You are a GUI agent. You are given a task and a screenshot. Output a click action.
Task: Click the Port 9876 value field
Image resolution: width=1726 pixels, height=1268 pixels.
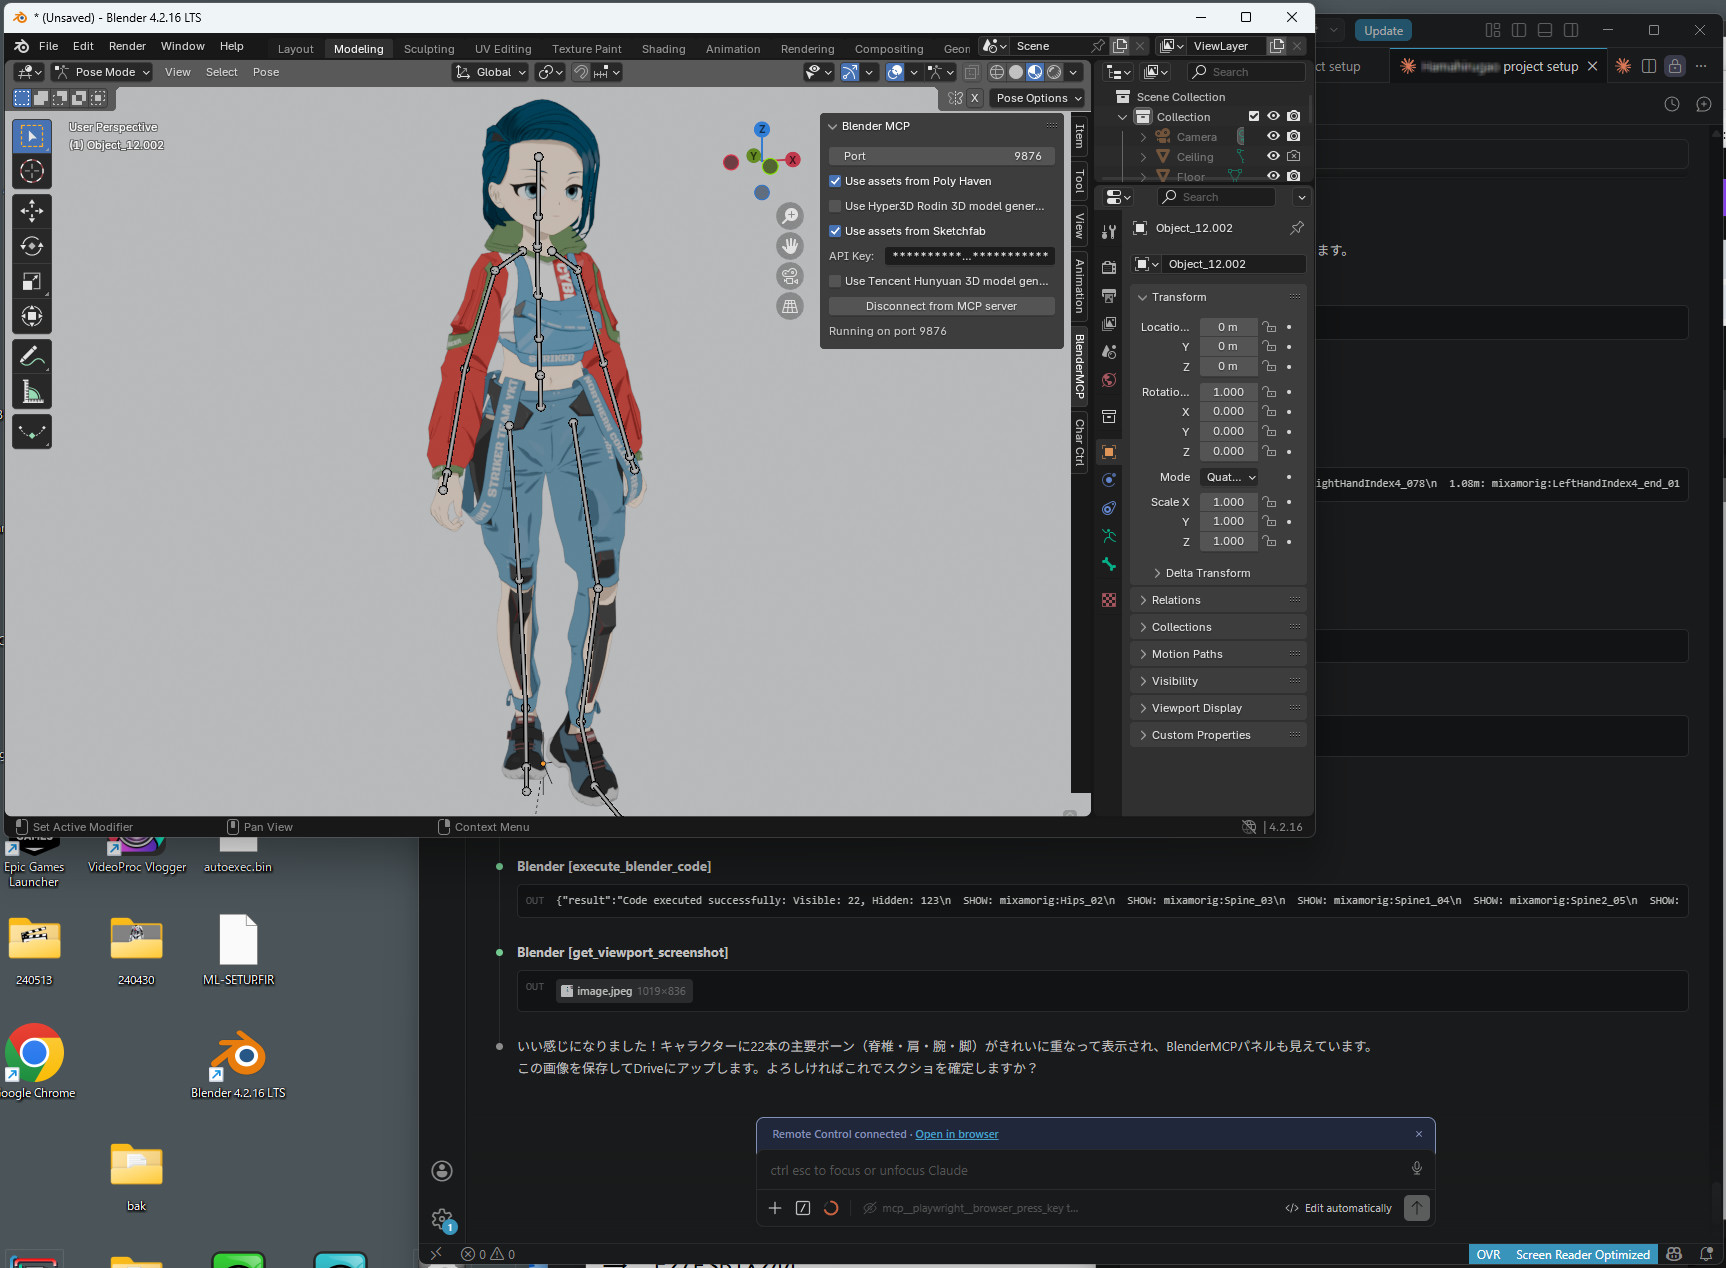click(941, 156)
